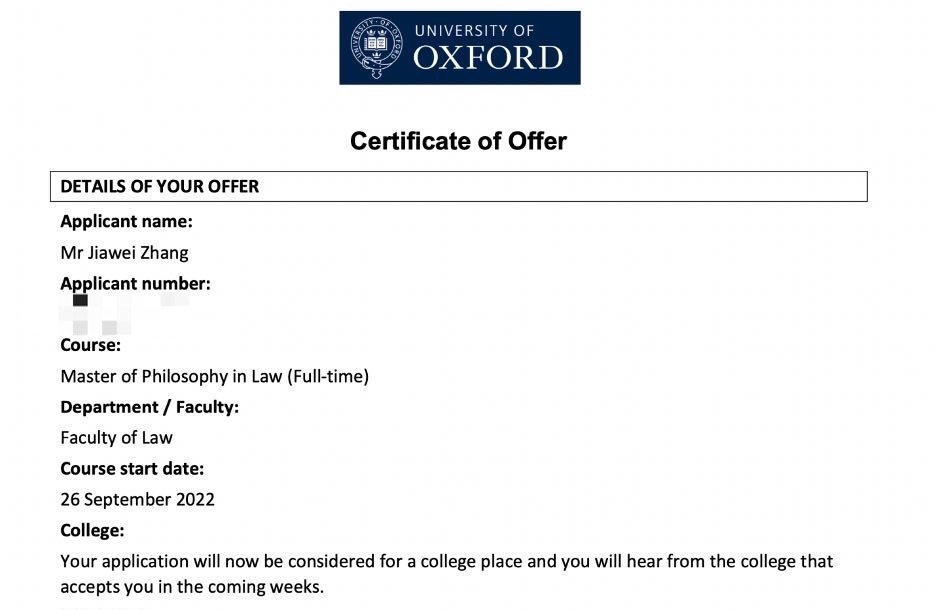Click the Applicant name label
This screenshot has height=610, width=936.
coord(127,221)
